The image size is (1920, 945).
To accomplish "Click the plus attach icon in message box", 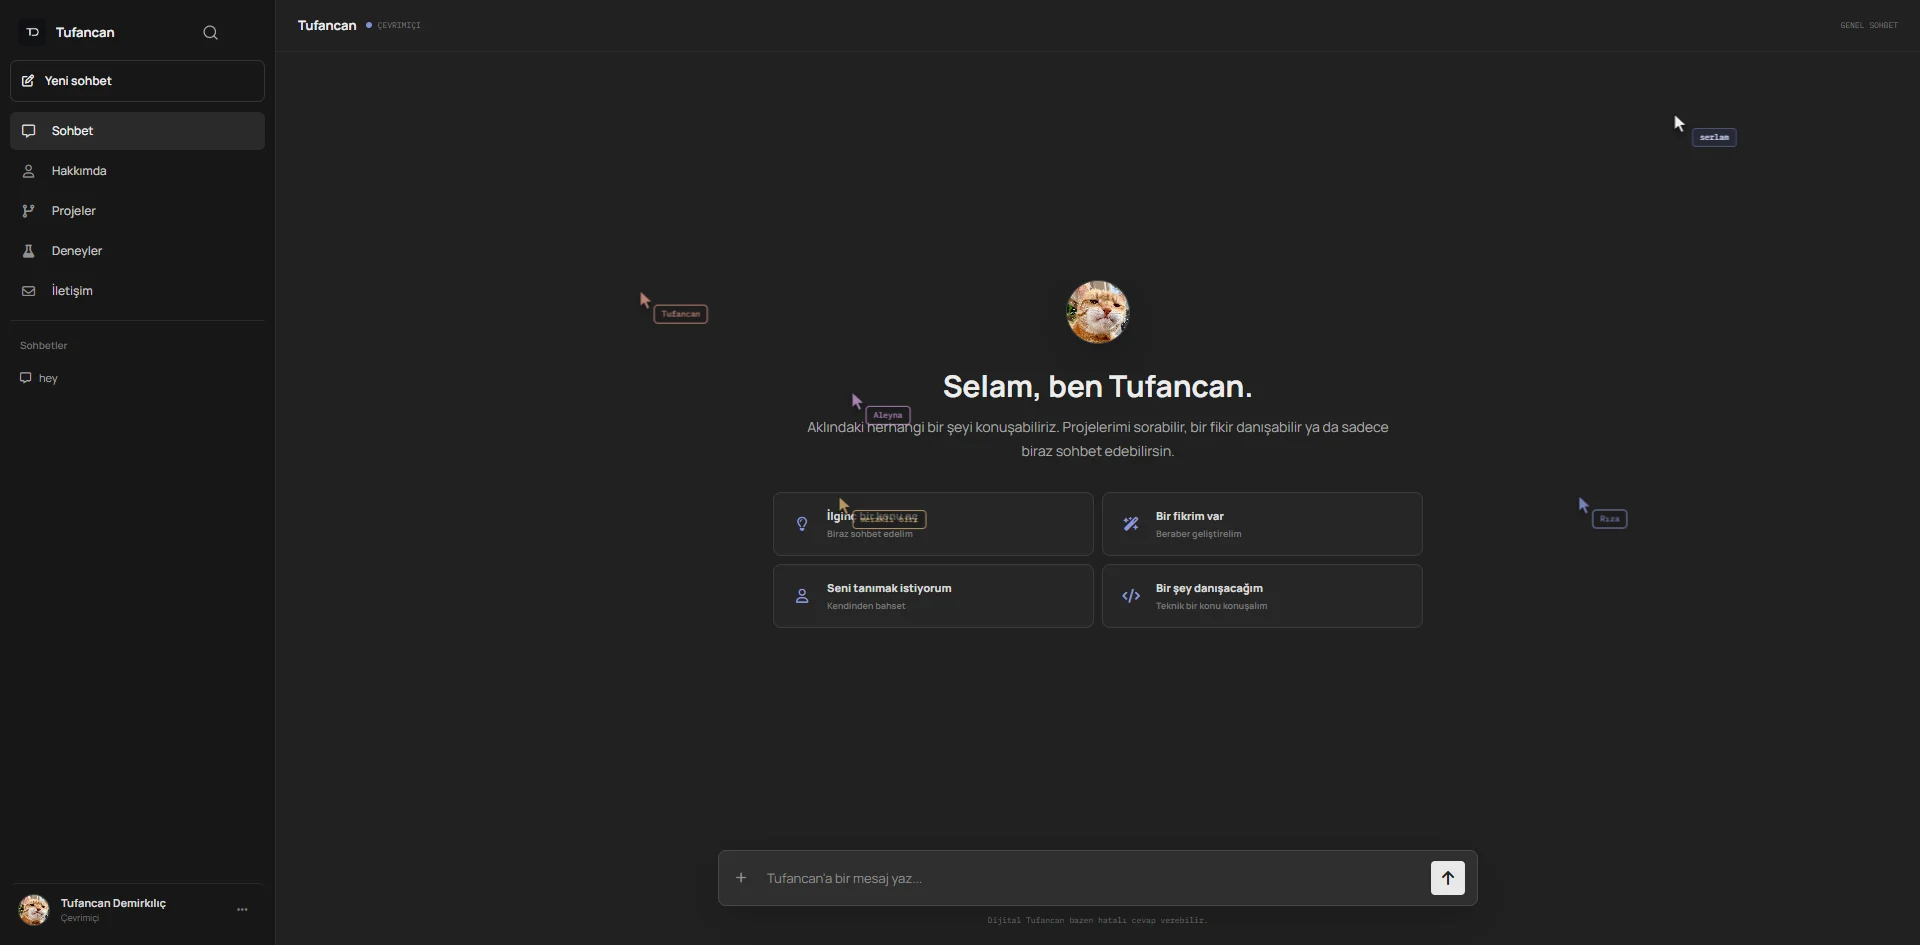I will [741, 878].
